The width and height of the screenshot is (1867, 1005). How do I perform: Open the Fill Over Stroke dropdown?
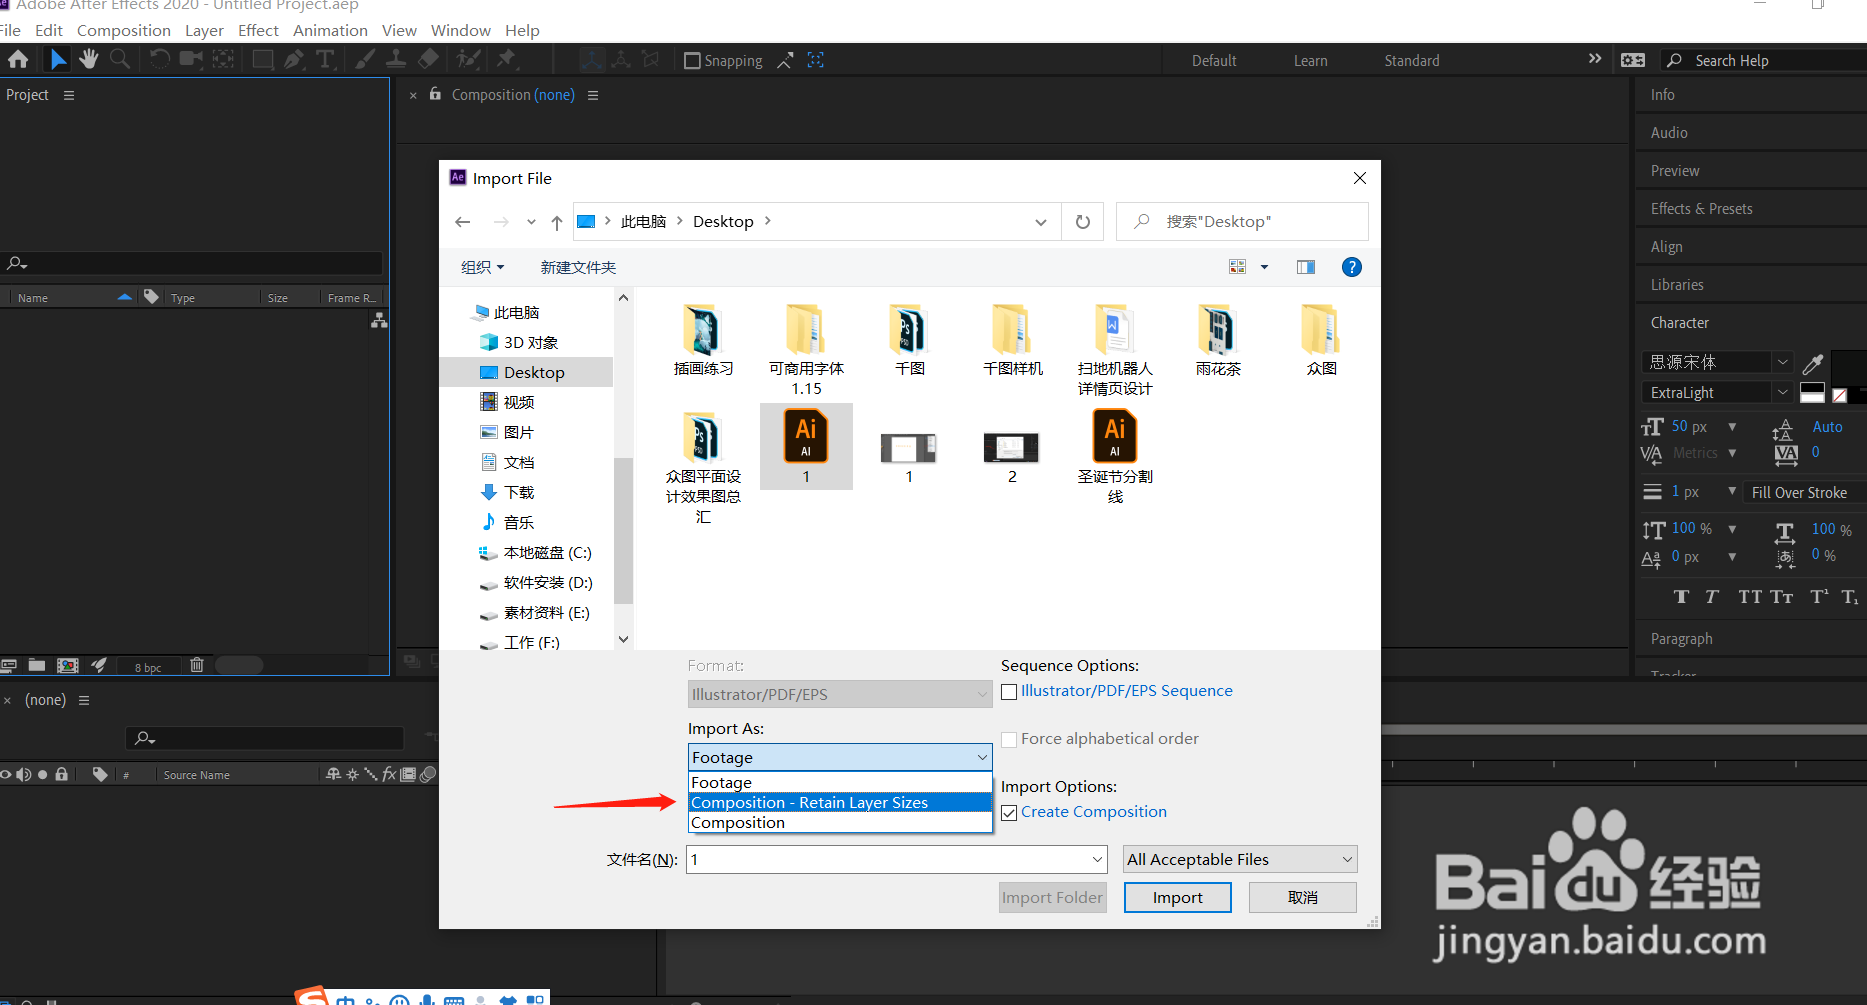pos(1805,492)
